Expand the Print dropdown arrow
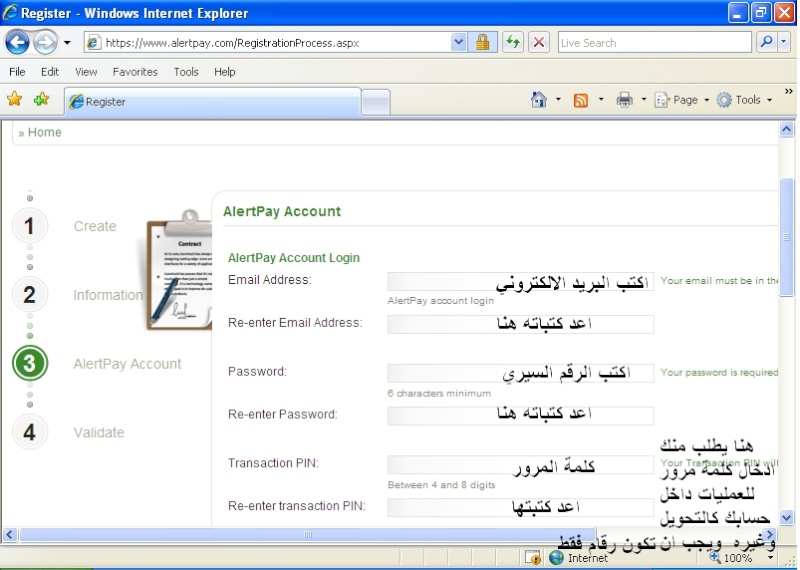The height and width of the screenshot is (570, 800). (x=644, y=100)
